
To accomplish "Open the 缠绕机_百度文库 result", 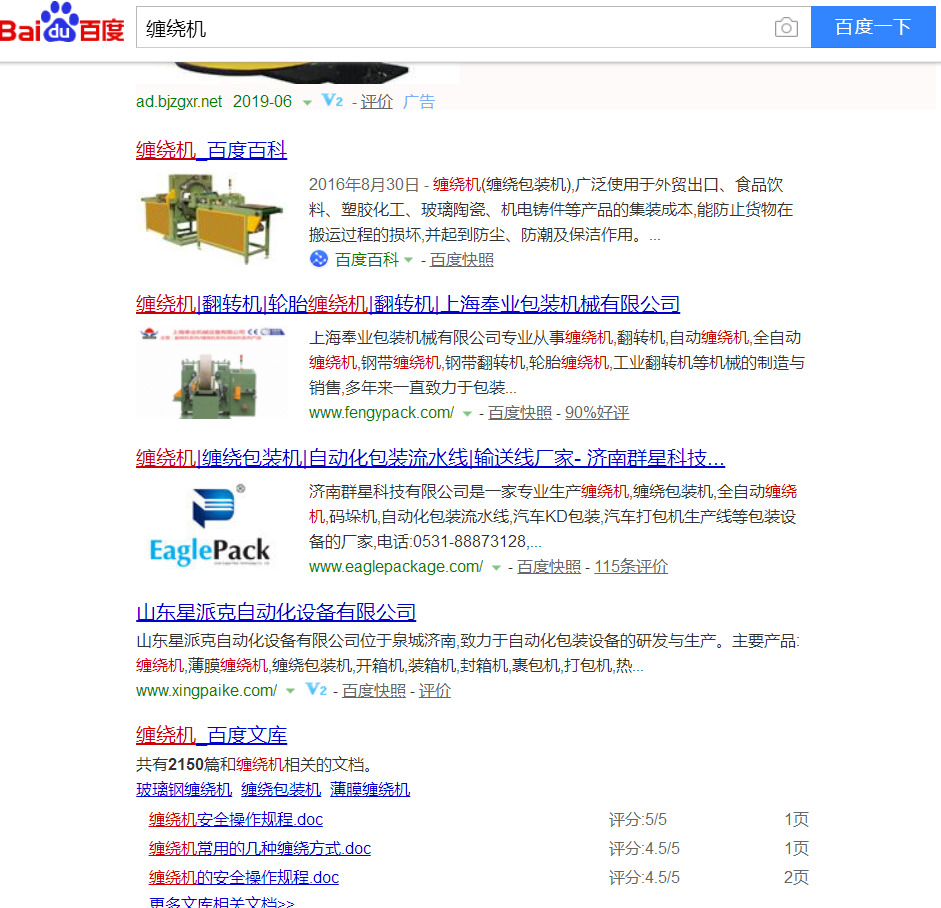I will [x=211, y=735].
